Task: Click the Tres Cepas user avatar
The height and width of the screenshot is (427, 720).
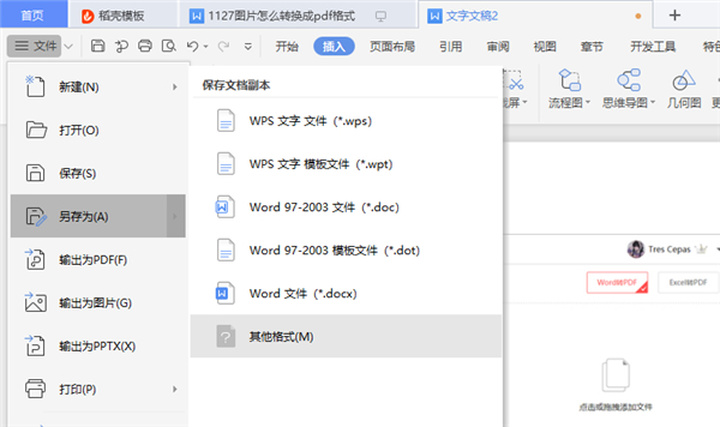Action: 636,249
